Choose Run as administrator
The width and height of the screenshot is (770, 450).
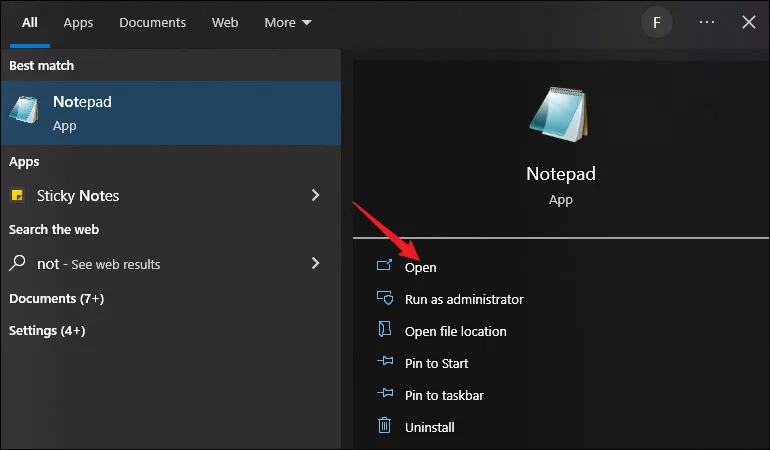(x=464, y=299)
